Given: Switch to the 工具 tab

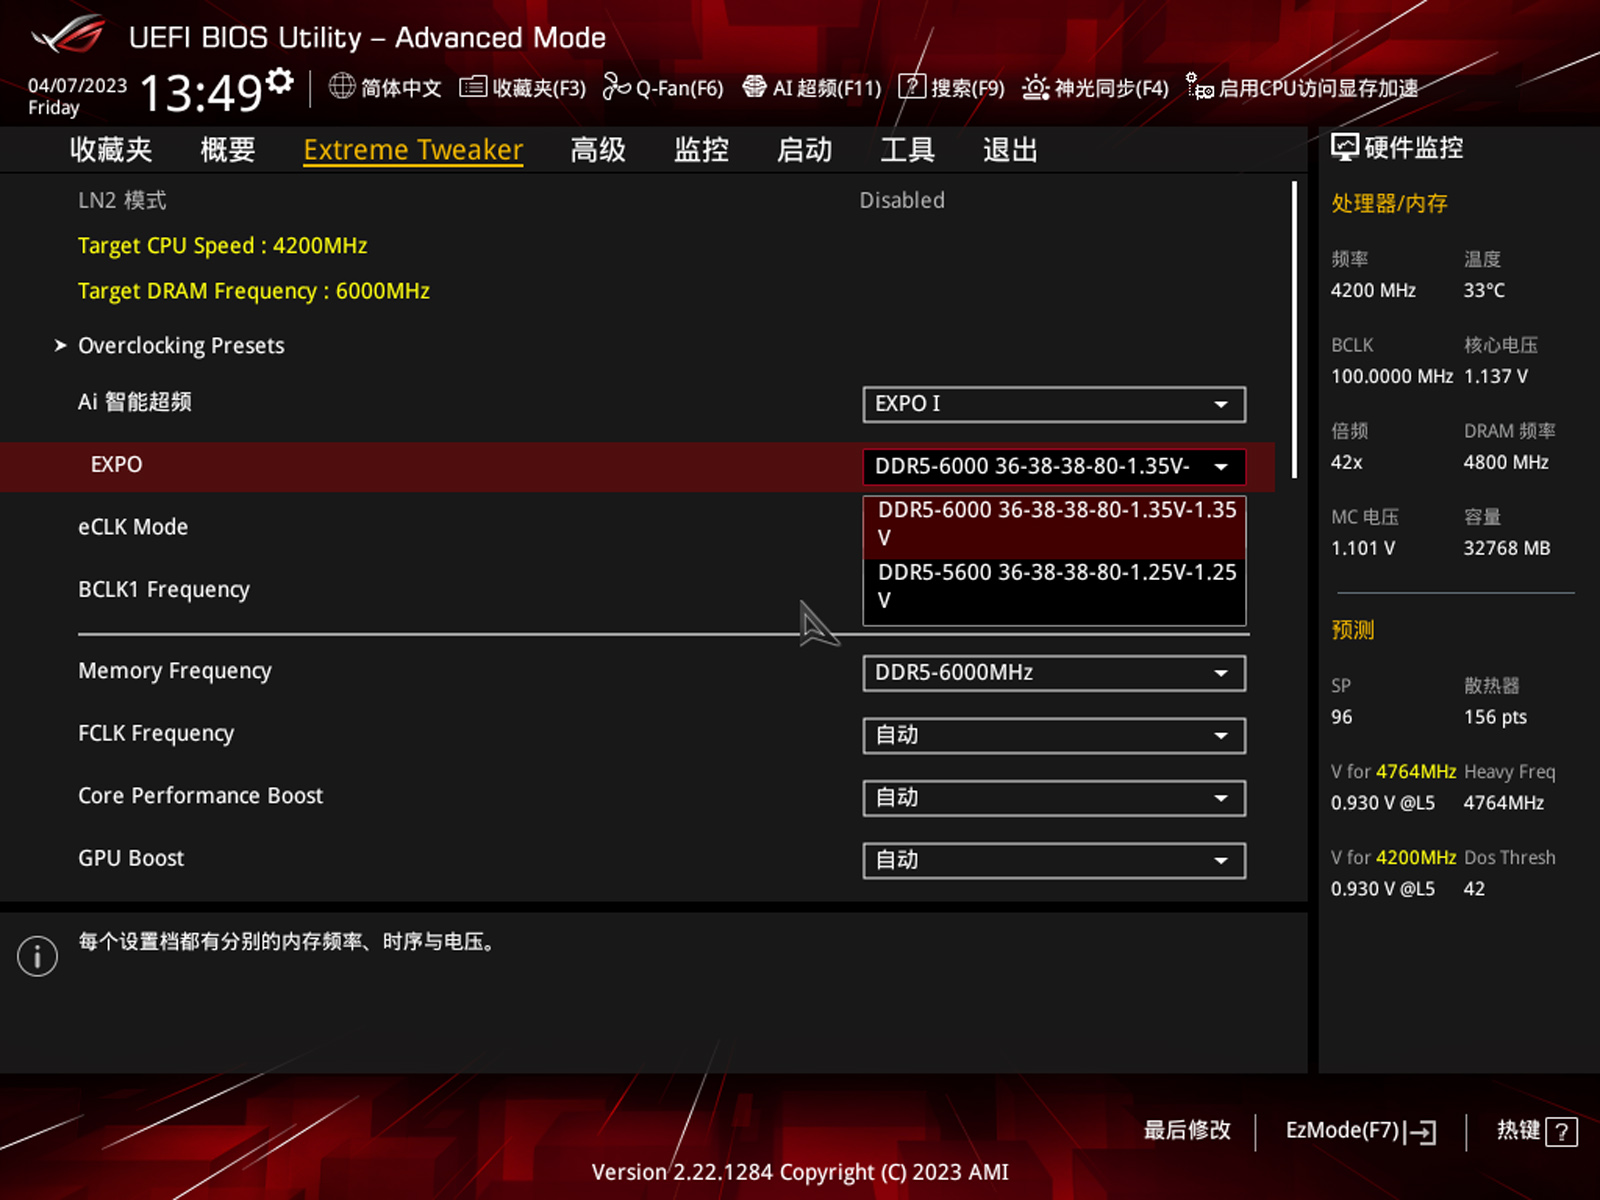Looking at the screenshot, I should [908, 150].
